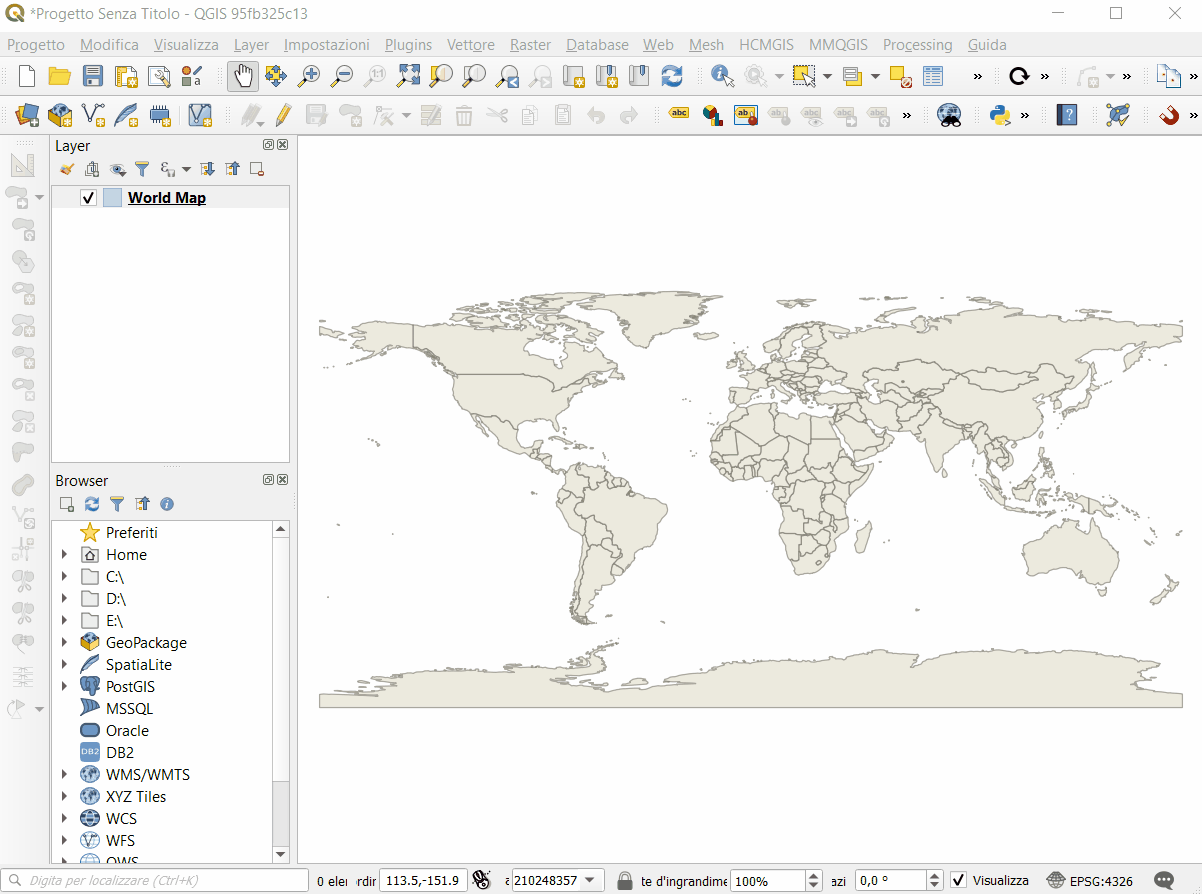Viewport: 1202px width, 894px height.
Task: Click the EPSG:4326 CRS button
Action: tap(1090, 880)
